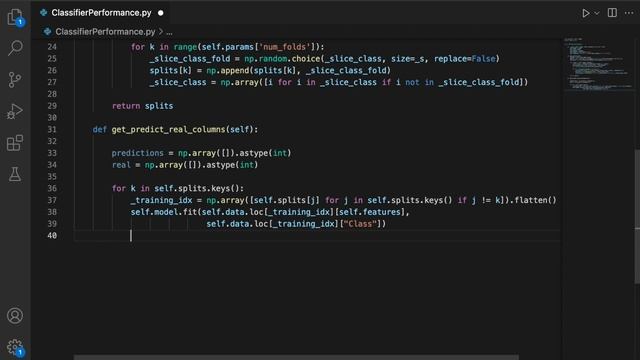Screen dimensions: 640x360
Task: Expand the run options dropdown arrow
Action: (597, 13)
